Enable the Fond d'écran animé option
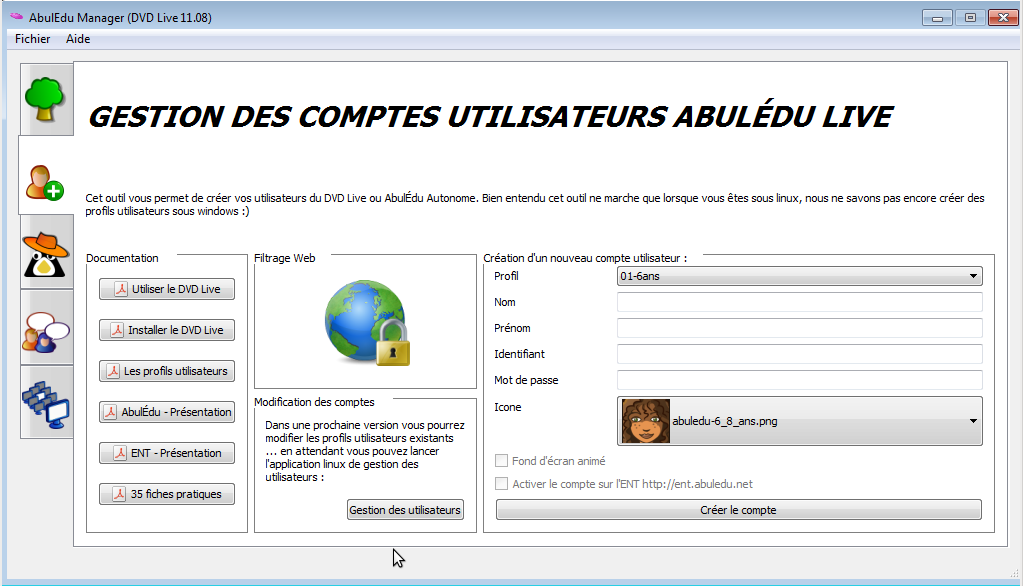 502,461
